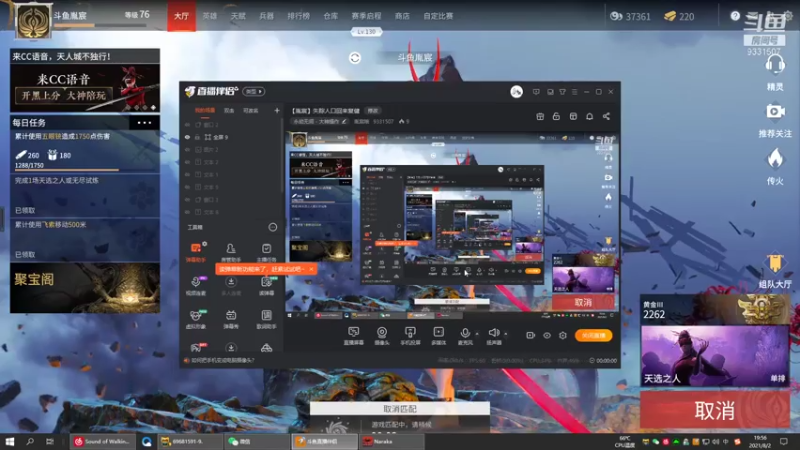Select the 天选之人 game mode card

coord(715,356)
